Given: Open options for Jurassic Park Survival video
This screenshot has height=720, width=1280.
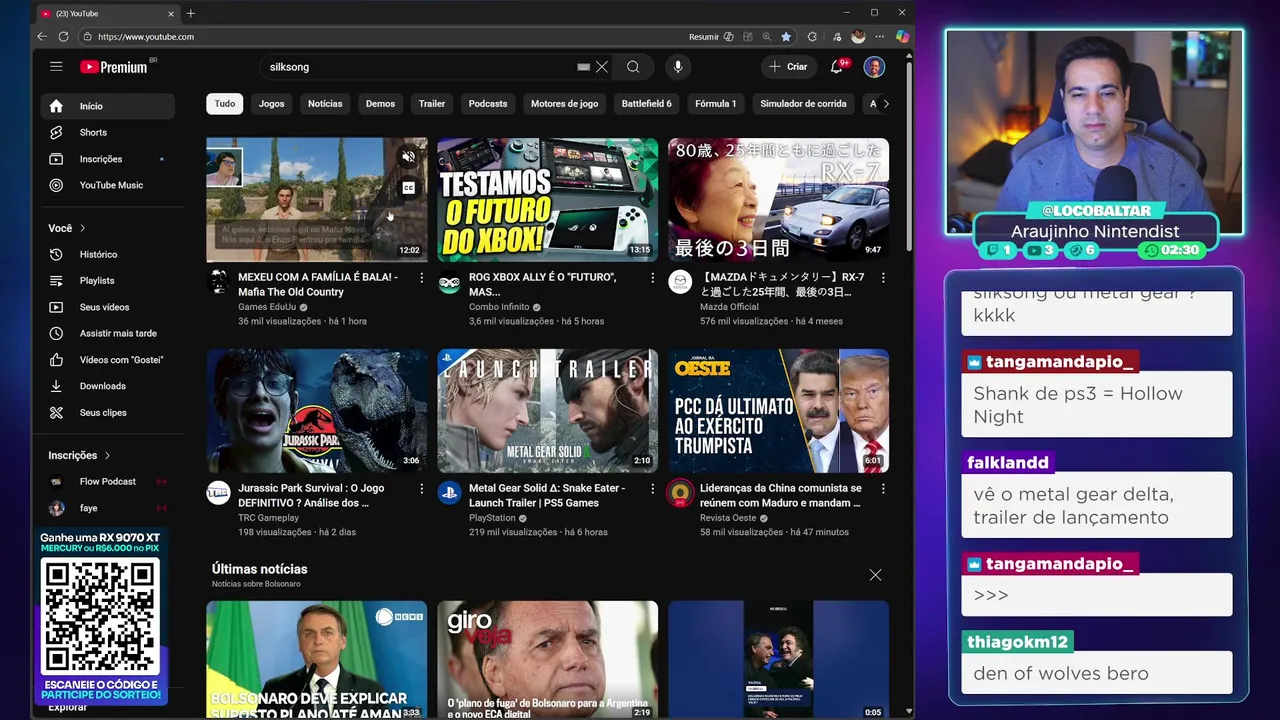Looking at the screenshot, I should point(422,489).
